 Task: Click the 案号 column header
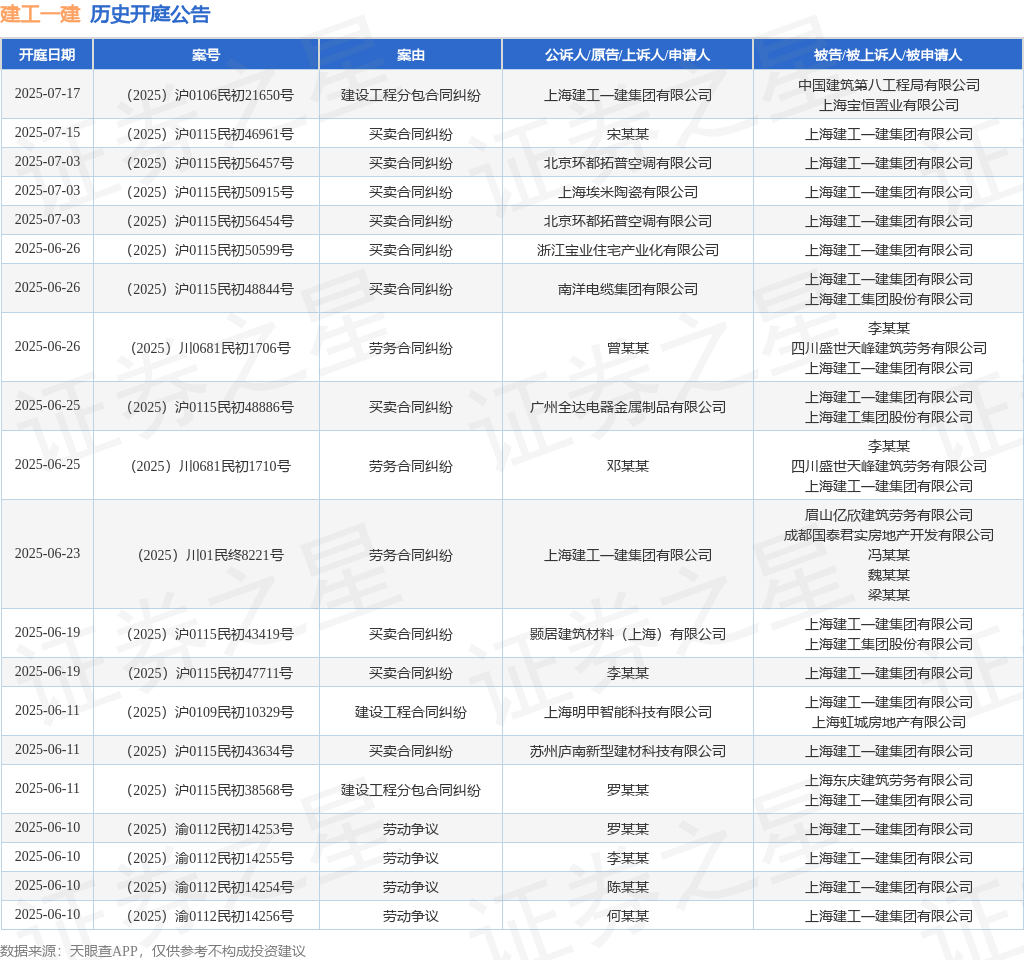[x=206, y=55]
